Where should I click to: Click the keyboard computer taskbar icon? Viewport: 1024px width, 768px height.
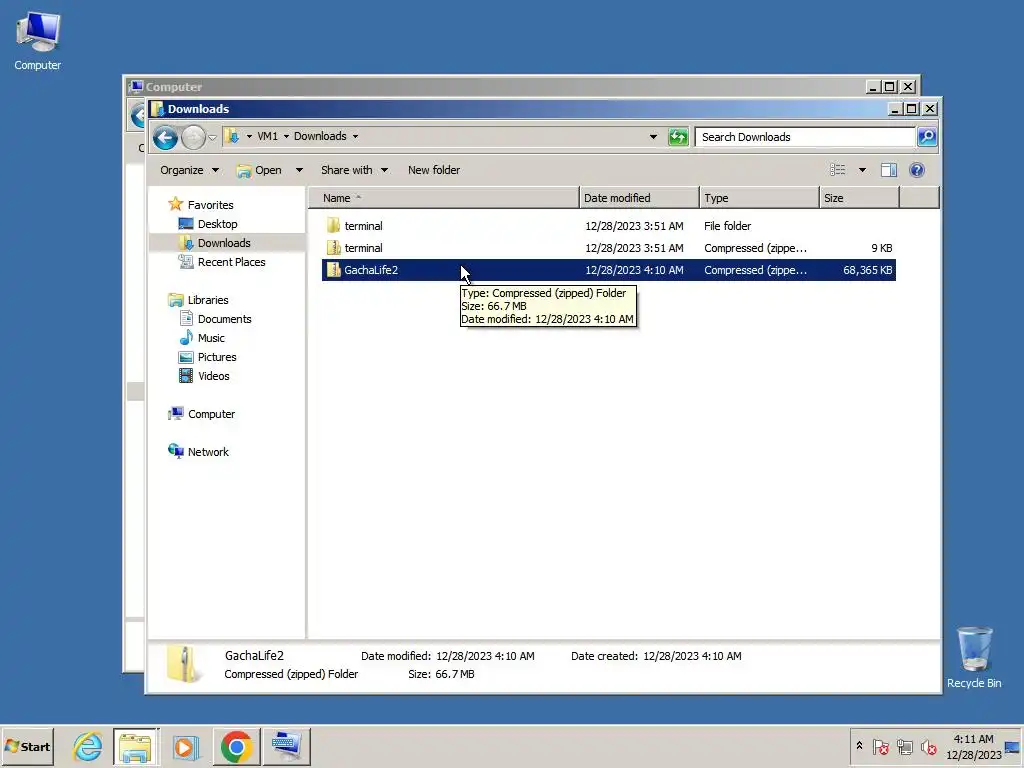coord(287,746)
